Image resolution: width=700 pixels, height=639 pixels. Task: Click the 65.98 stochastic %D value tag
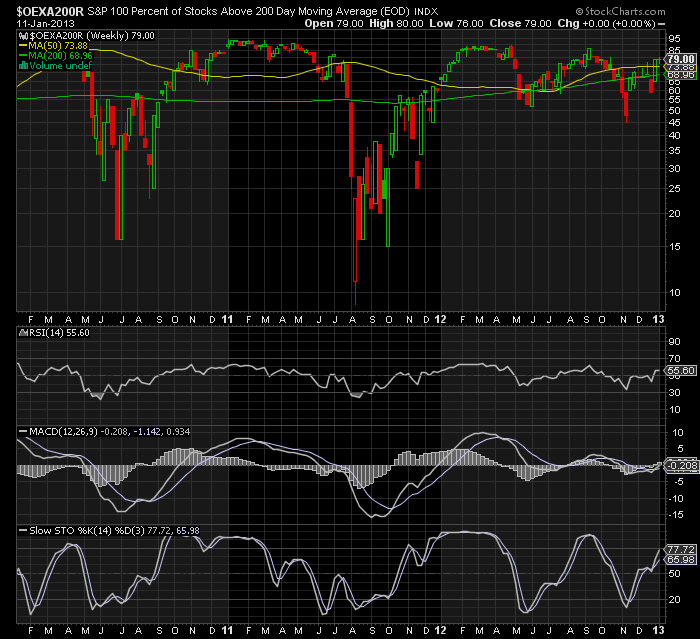(x=681, y=560)
